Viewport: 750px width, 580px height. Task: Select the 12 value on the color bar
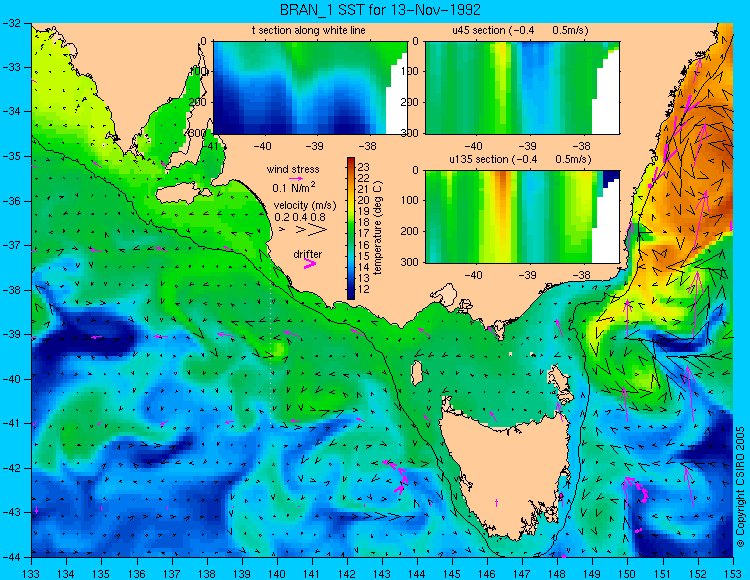point(364,289)
